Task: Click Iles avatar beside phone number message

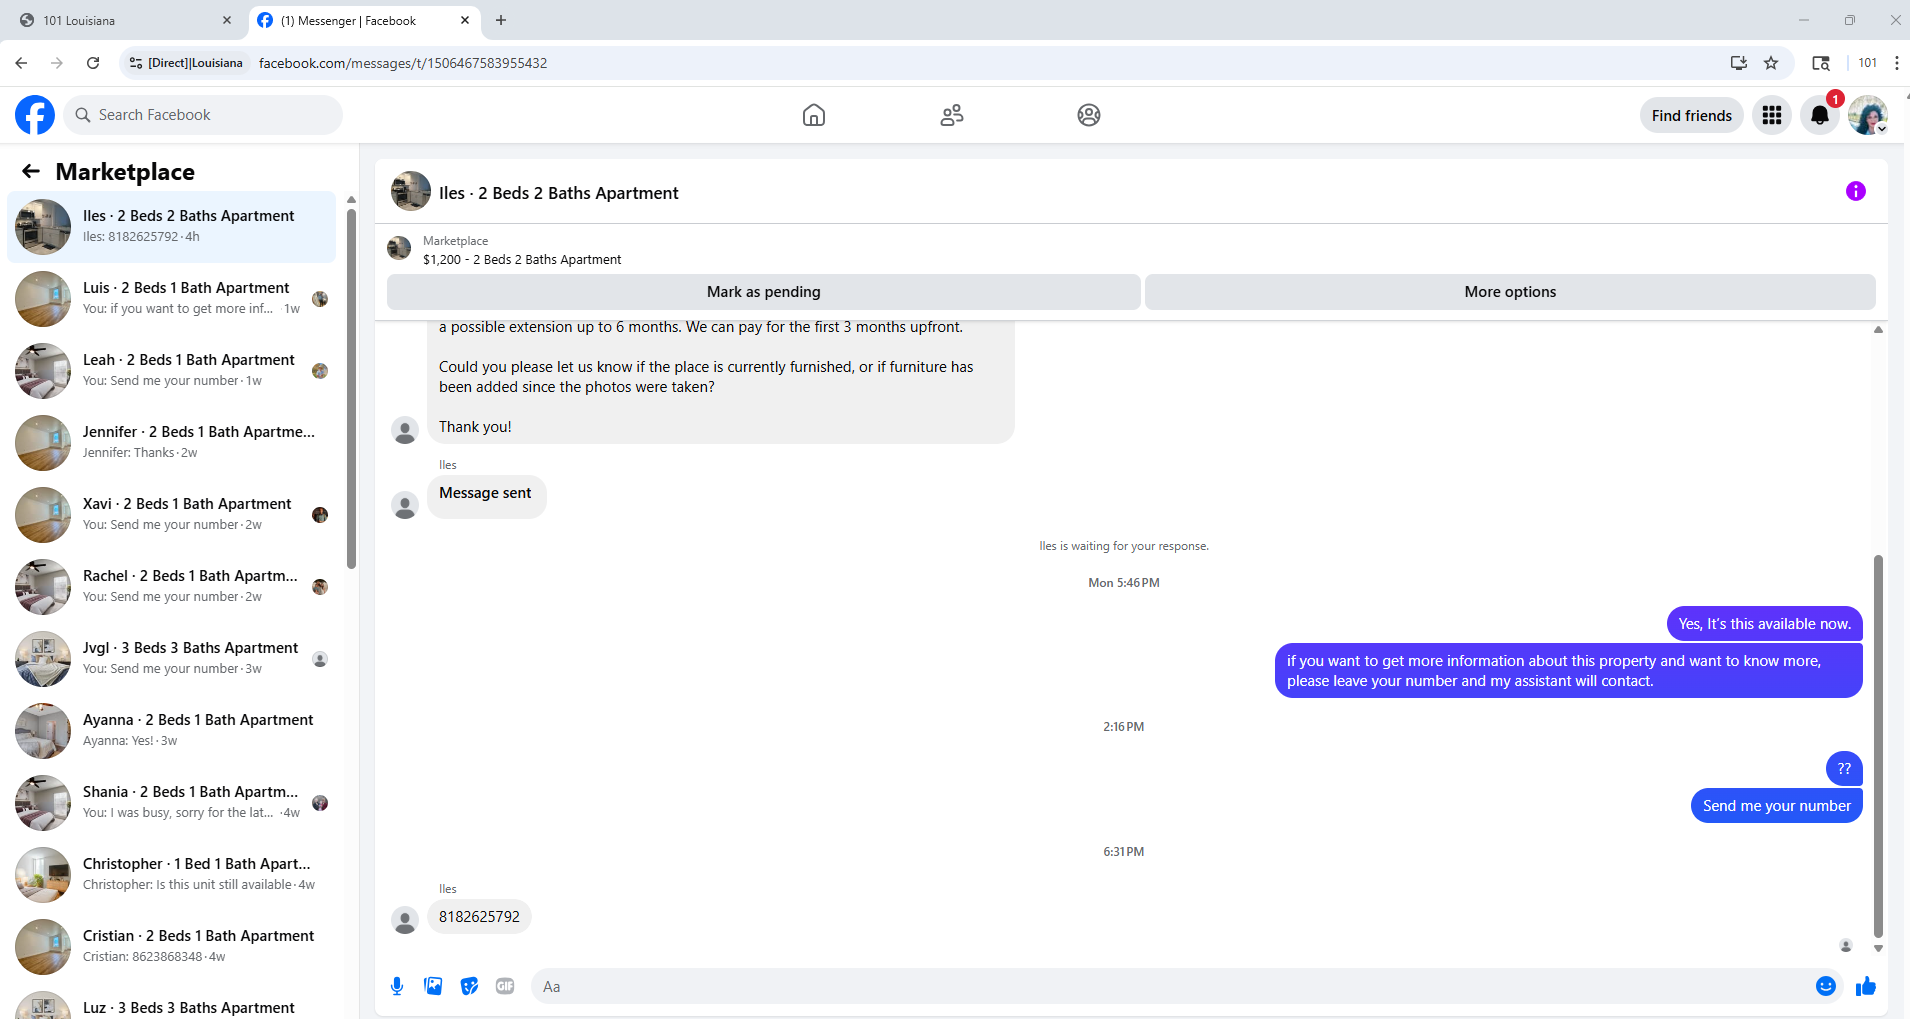Action: [x=405, y=920]
